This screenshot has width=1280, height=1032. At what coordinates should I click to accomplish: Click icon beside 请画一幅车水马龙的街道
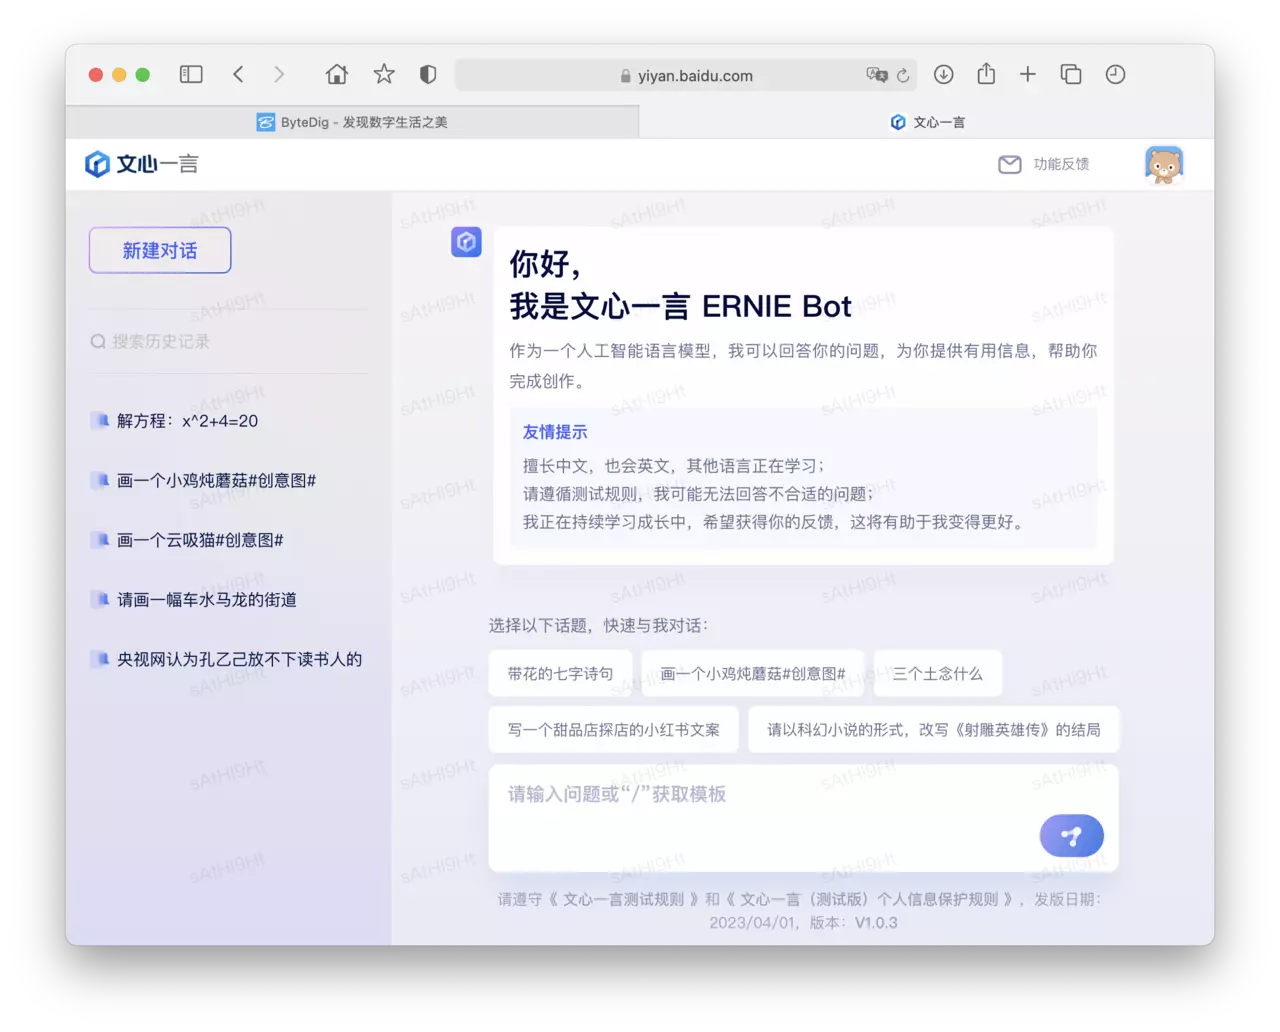pyautogui.click(x=100, y=600)
